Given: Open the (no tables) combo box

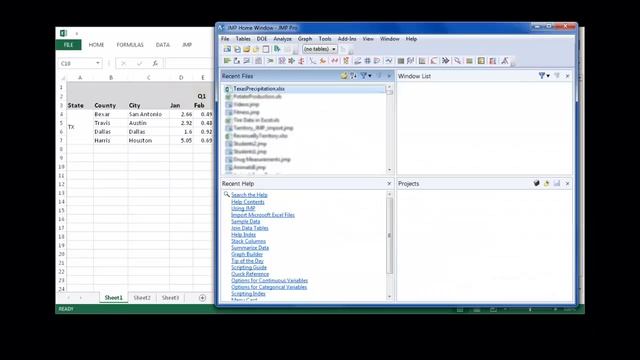Looking at the screenshot, I should coord(320,49).
